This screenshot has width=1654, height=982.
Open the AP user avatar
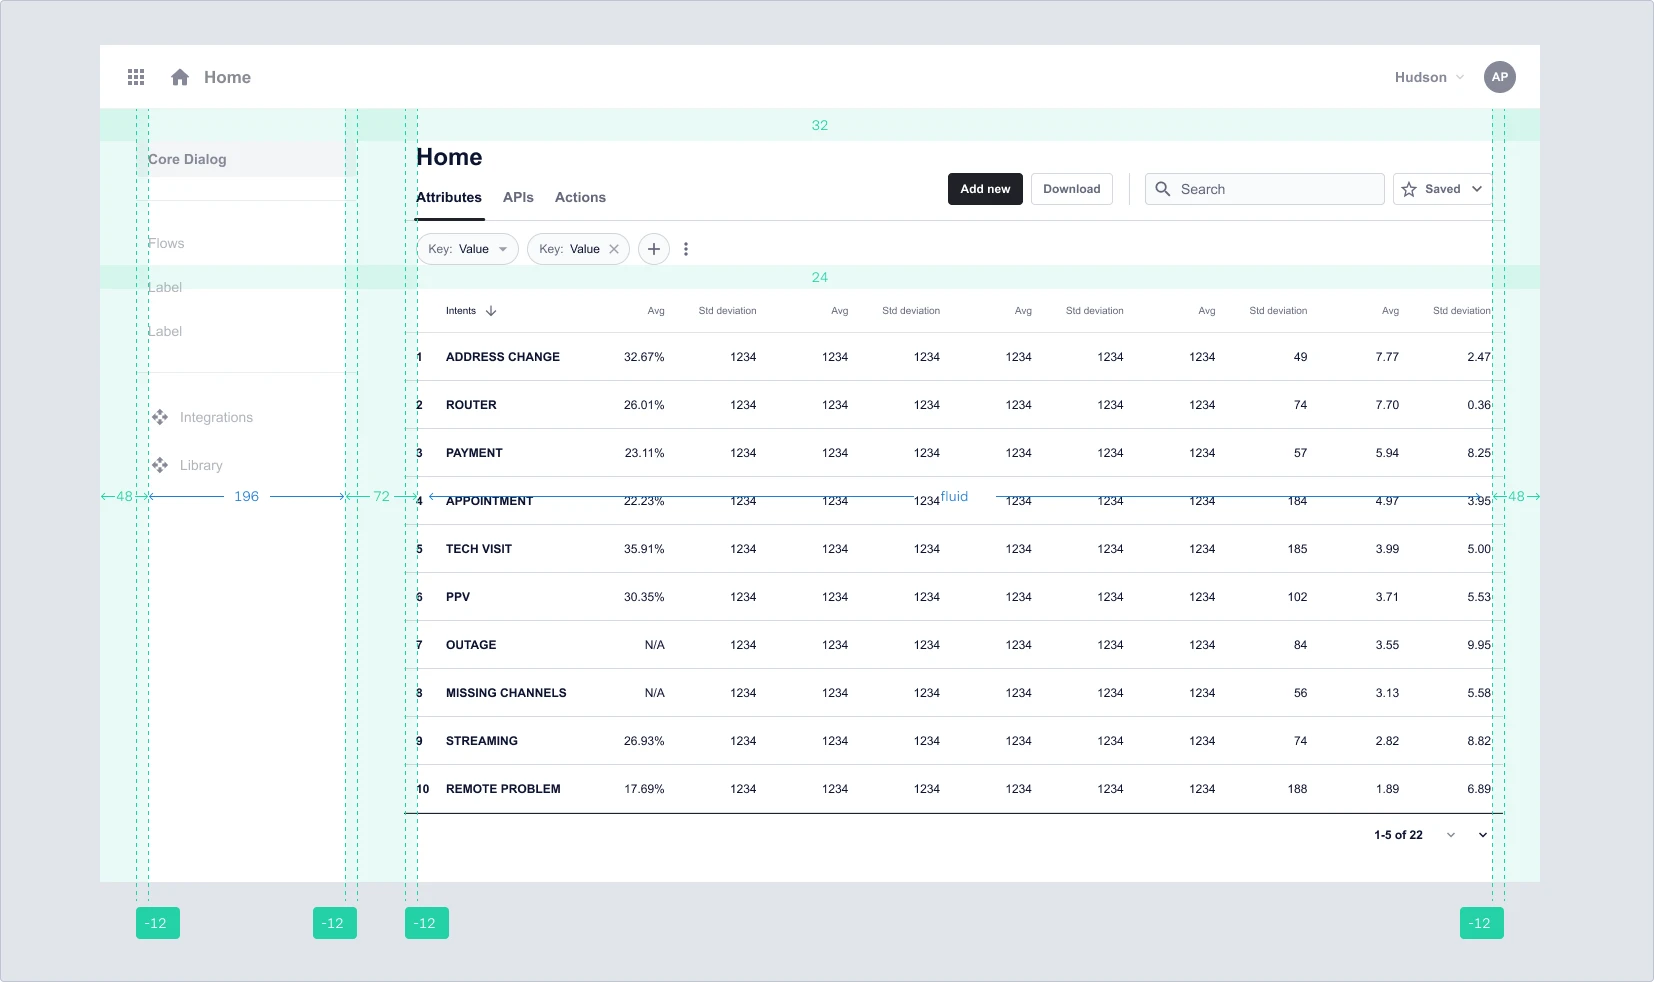1499,77
